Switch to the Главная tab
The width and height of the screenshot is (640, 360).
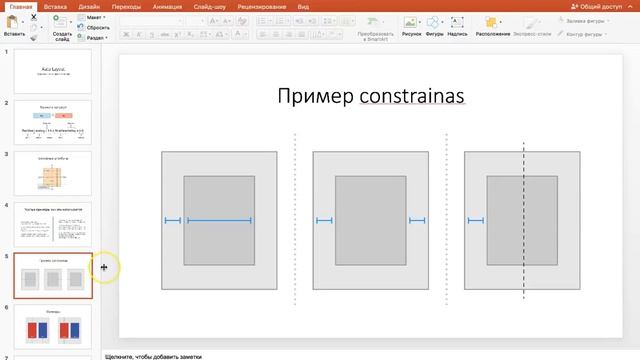click(x=21, y=7)
